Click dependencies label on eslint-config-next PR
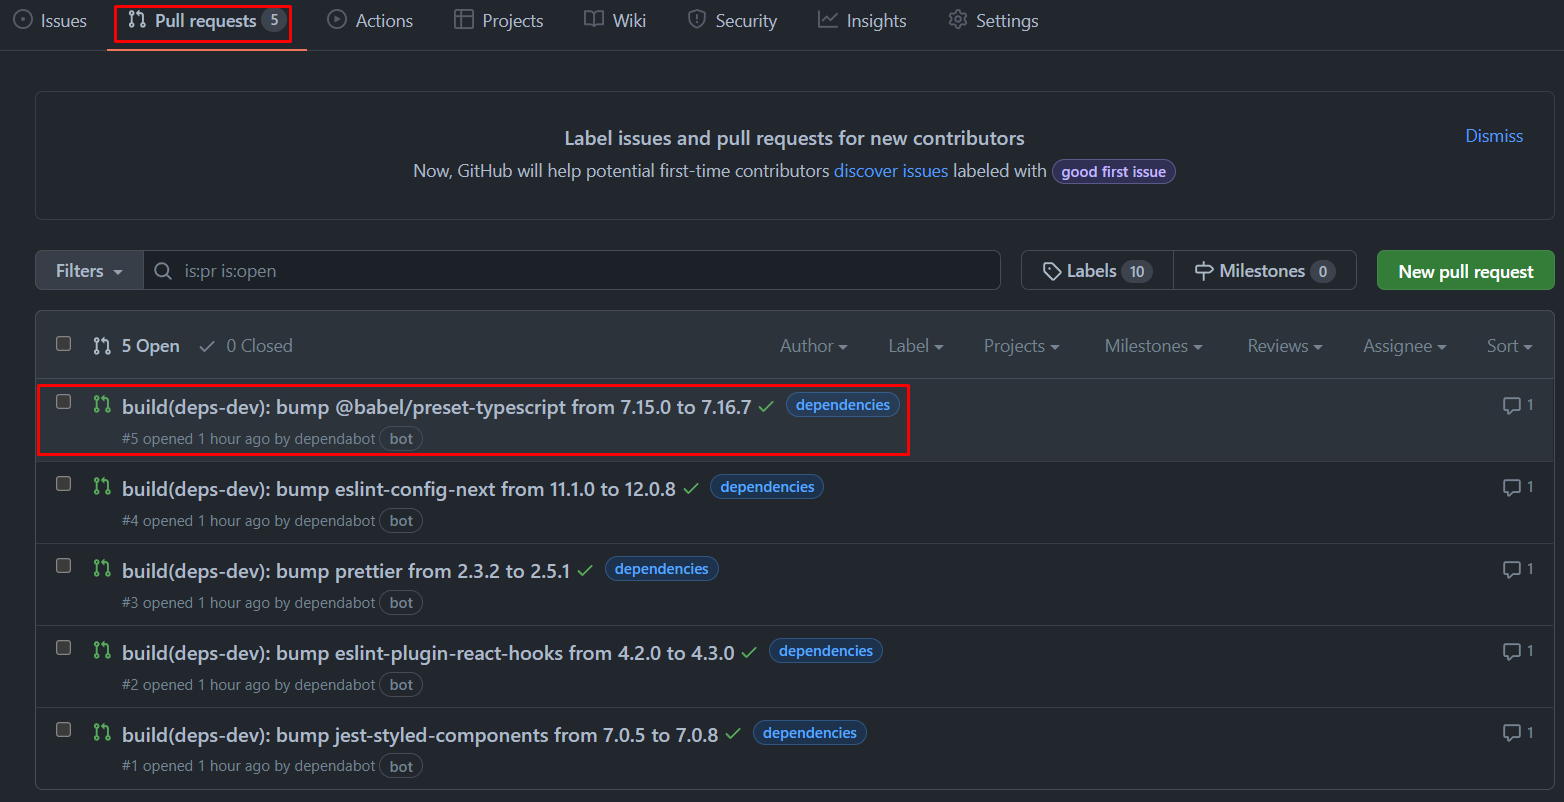This screenshot has height=802, width=1564. coord(767,487)
